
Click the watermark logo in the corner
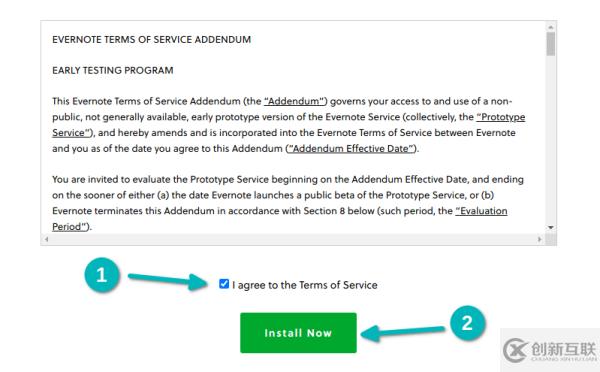(x=550, y=350)
